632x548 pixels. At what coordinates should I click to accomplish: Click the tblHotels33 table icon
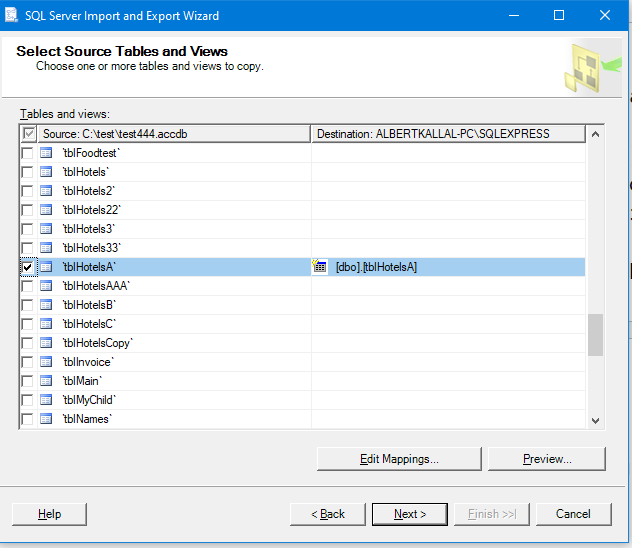(46, 248)
